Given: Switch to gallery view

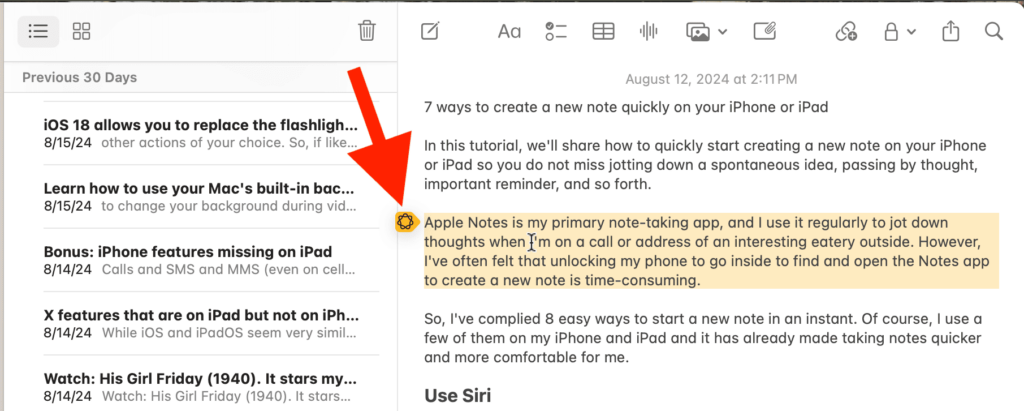Looking at the screenshot, I should [x=82, y=31].
